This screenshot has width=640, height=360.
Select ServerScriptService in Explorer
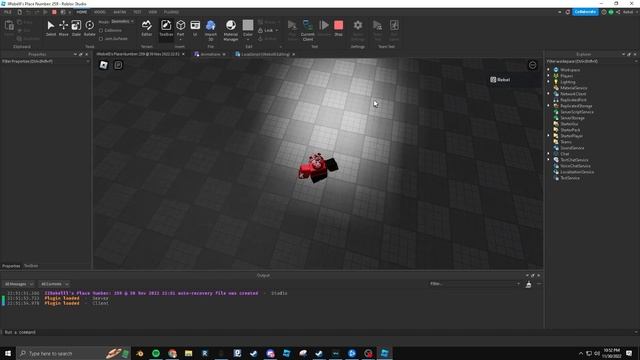(x=577, y=112)
